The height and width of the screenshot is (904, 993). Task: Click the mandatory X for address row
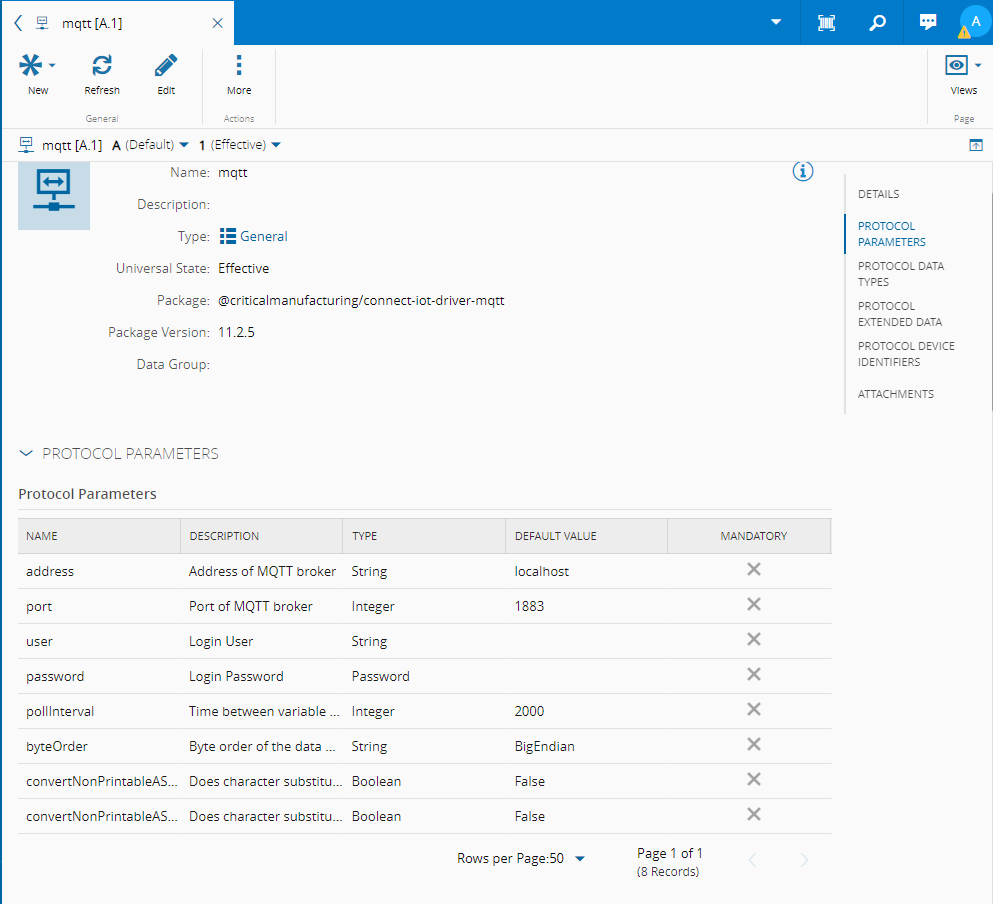[x=754, y=569]
